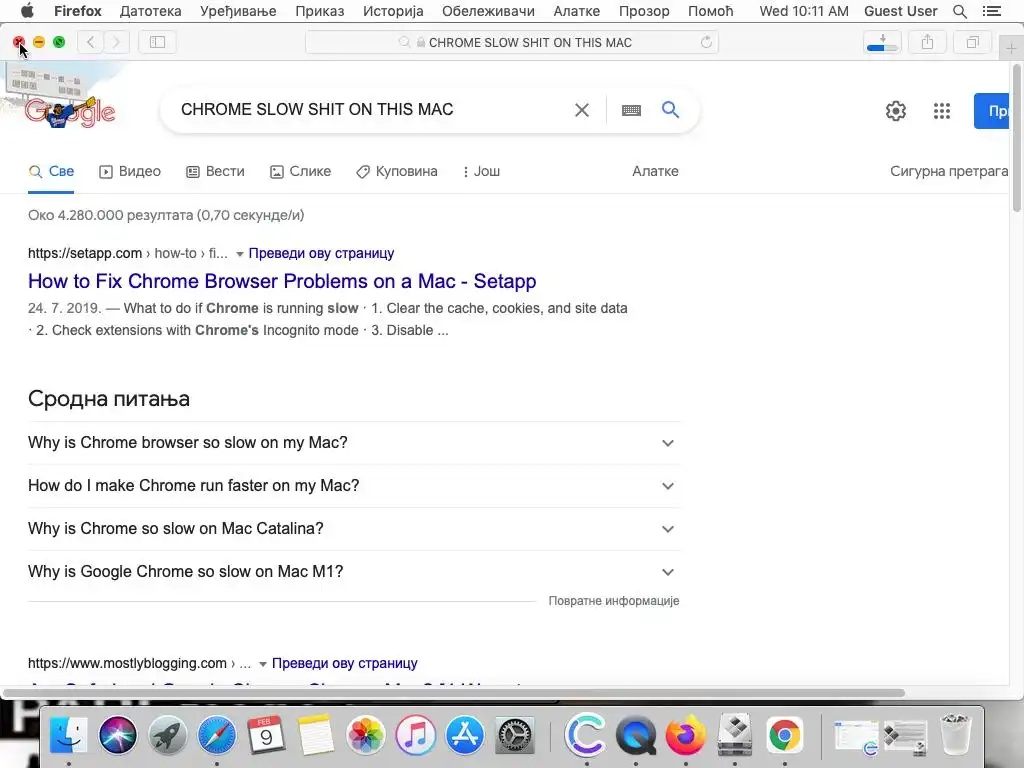This screenshot has width=1024, height=768.
Task: Launch Siri from the dock
Action: [x=118, y=735]
